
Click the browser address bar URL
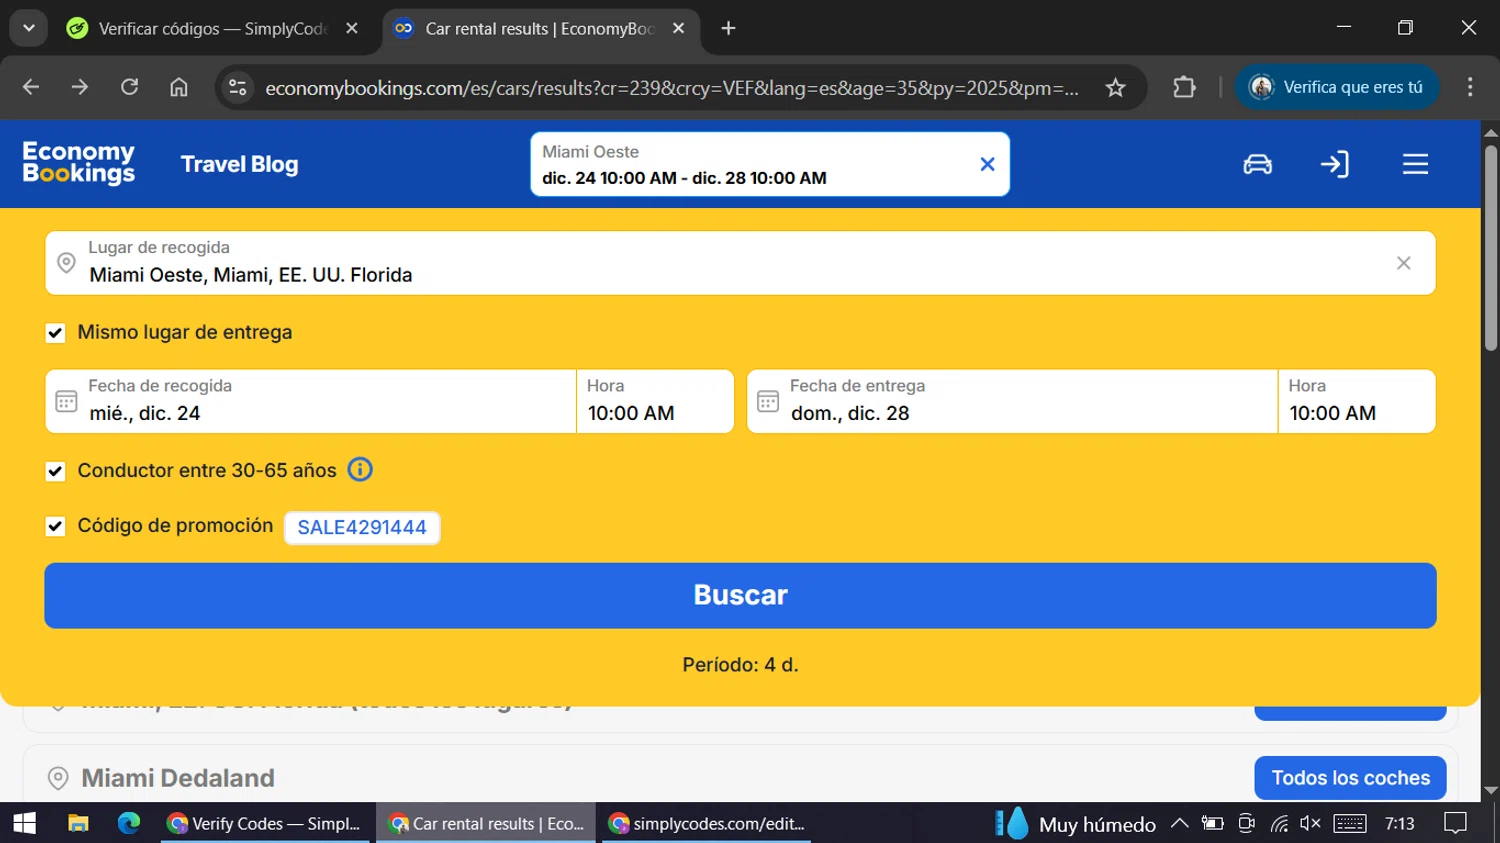pyautogui.click(x=671, y=88)
